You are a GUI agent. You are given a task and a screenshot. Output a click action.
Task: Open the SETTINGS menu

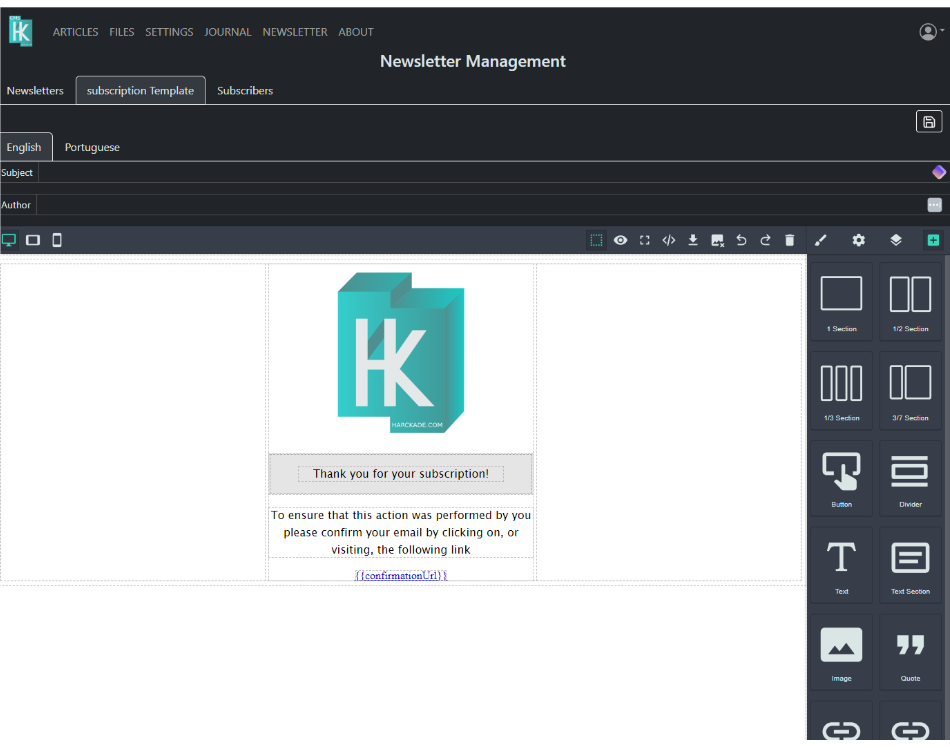(x=169, y=32)
